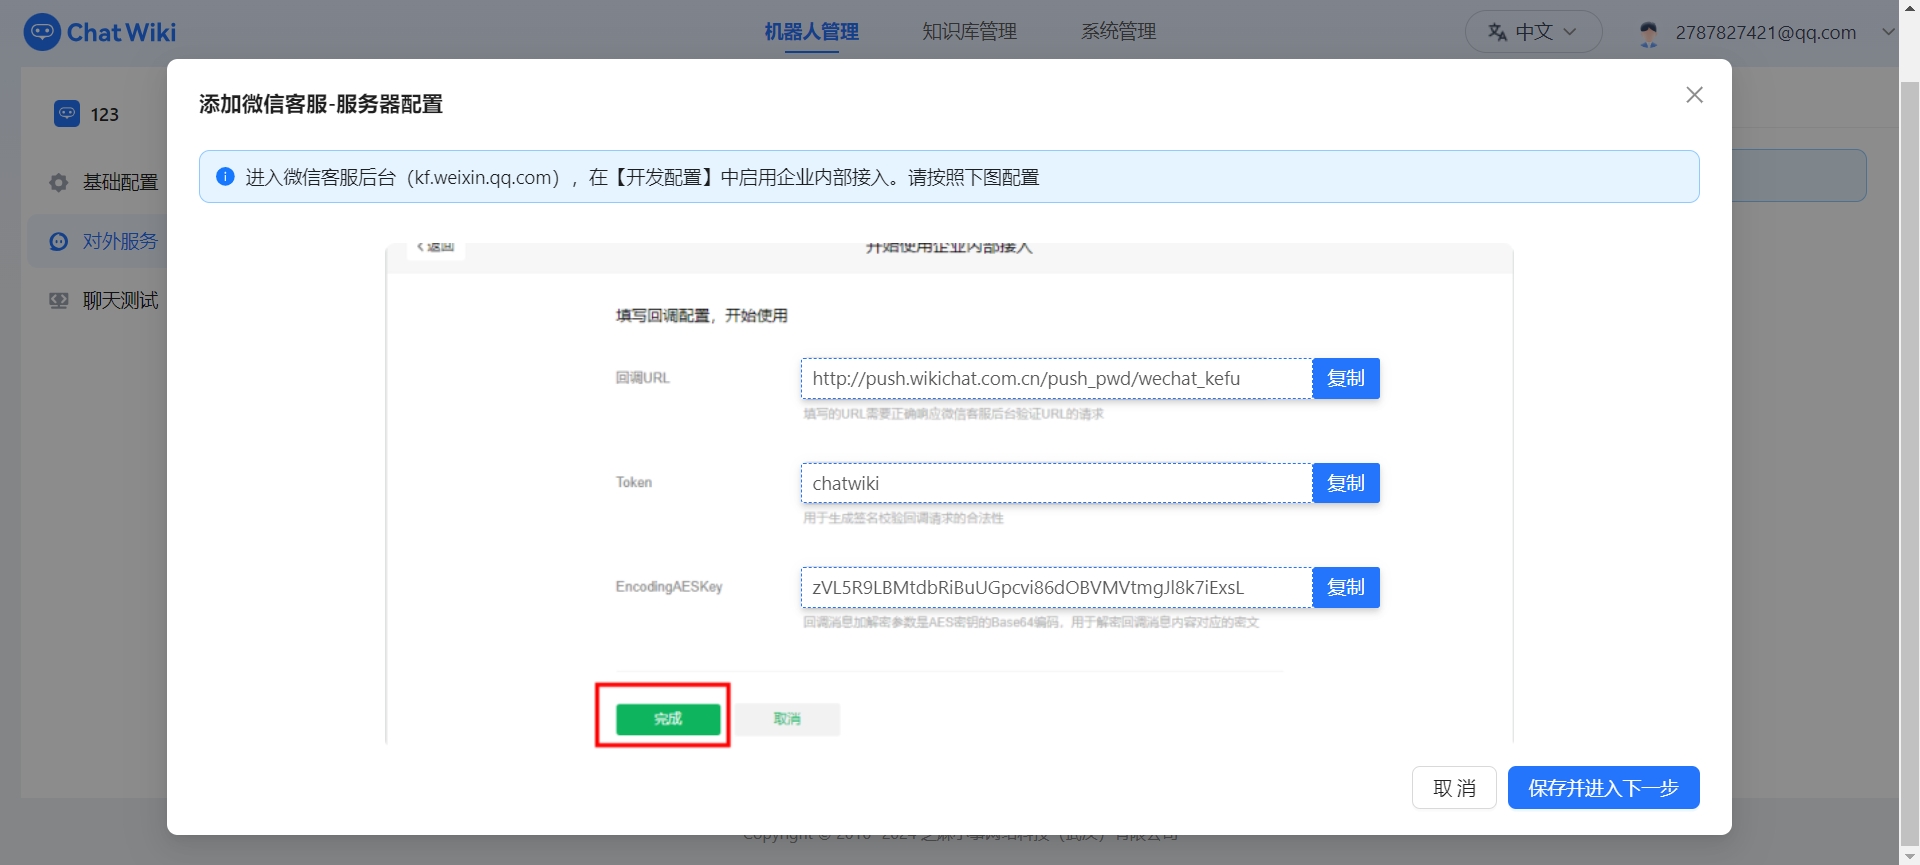Image resolution: width=1920 pixels, height=865 pixels.
Task: Click the page scrollbar down arrow
Action: click(1909, 856)
